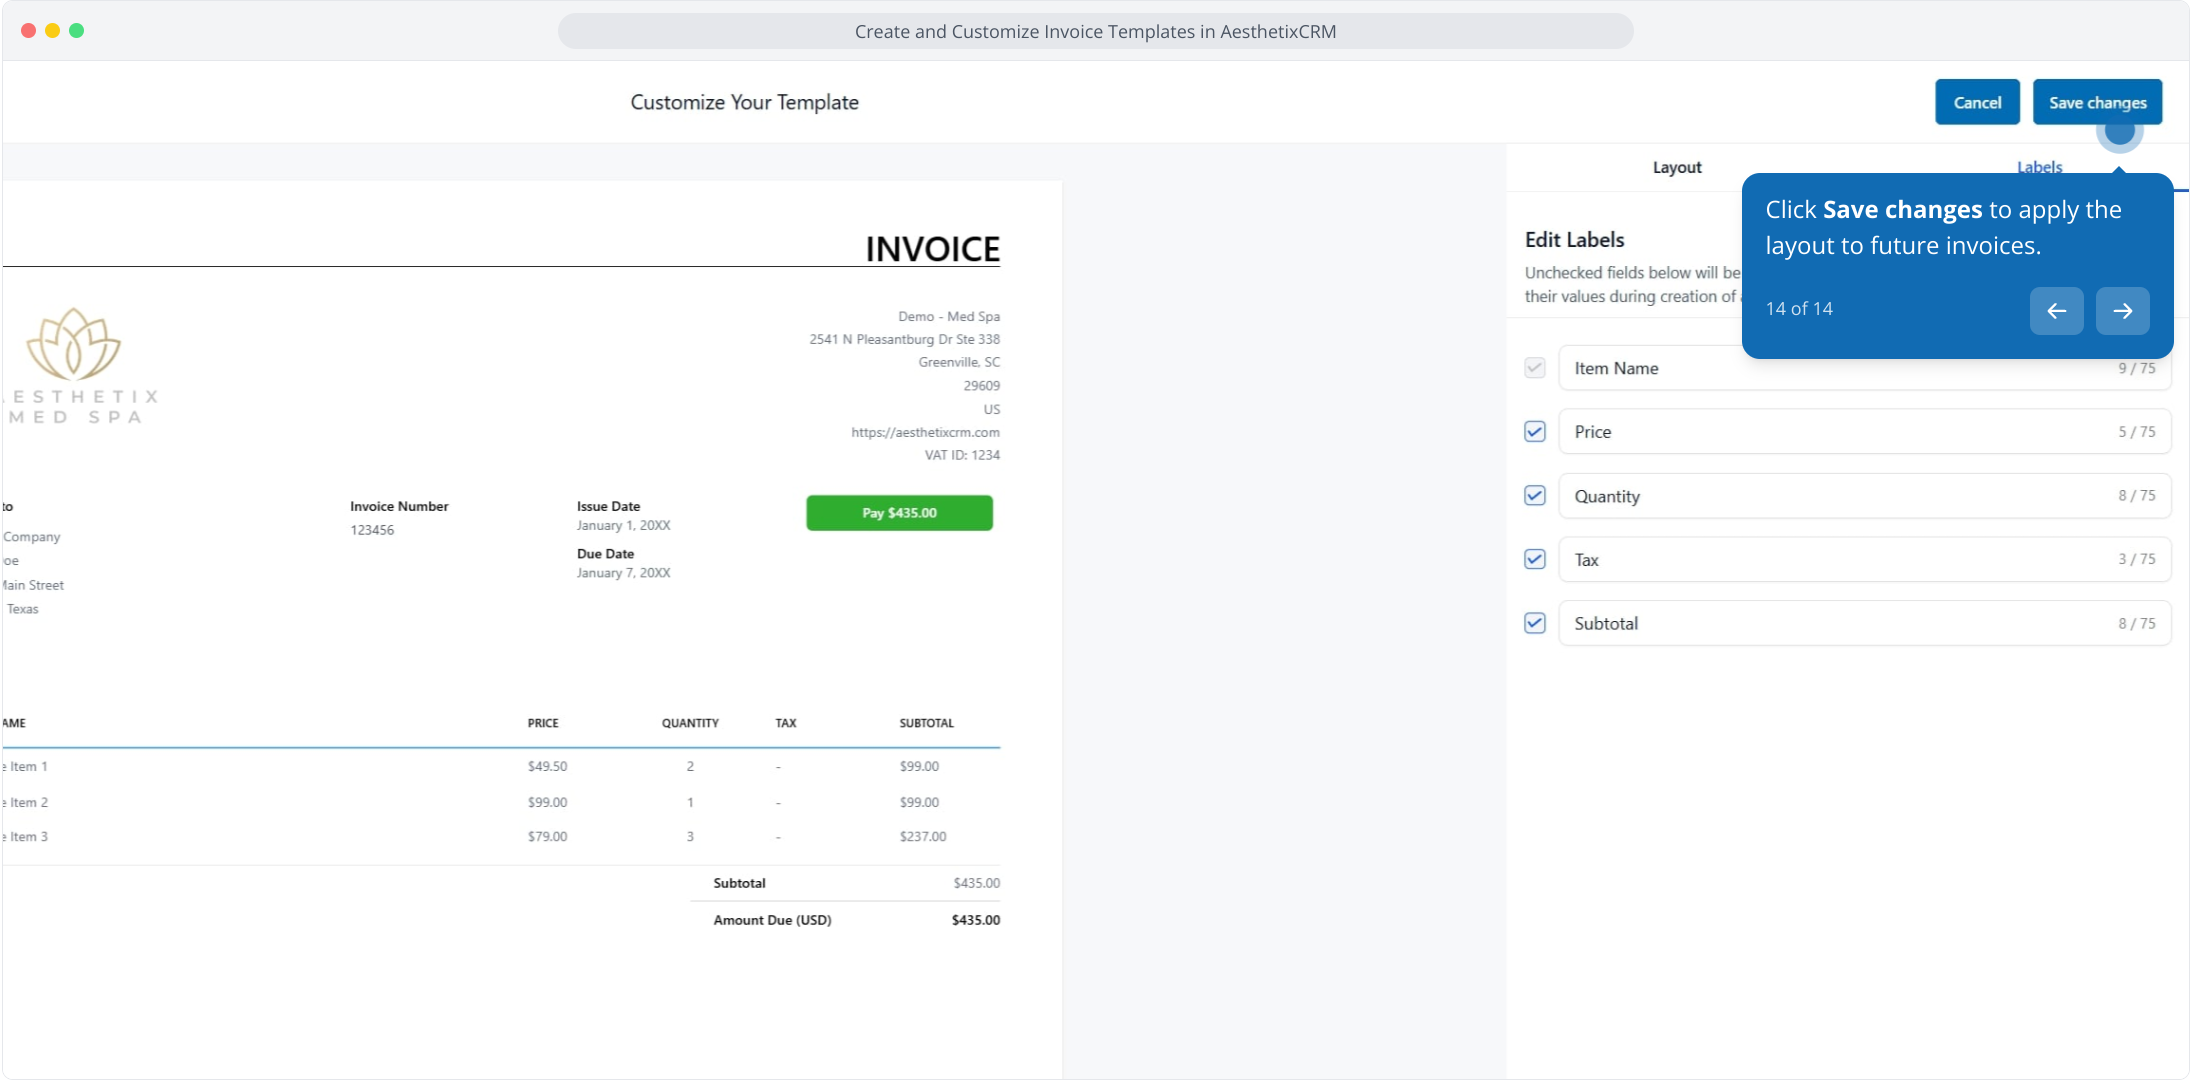Screen dimensions: 2192x1080
Task: Disable the Tax label checkbox
Action: tap(1535, 559)
